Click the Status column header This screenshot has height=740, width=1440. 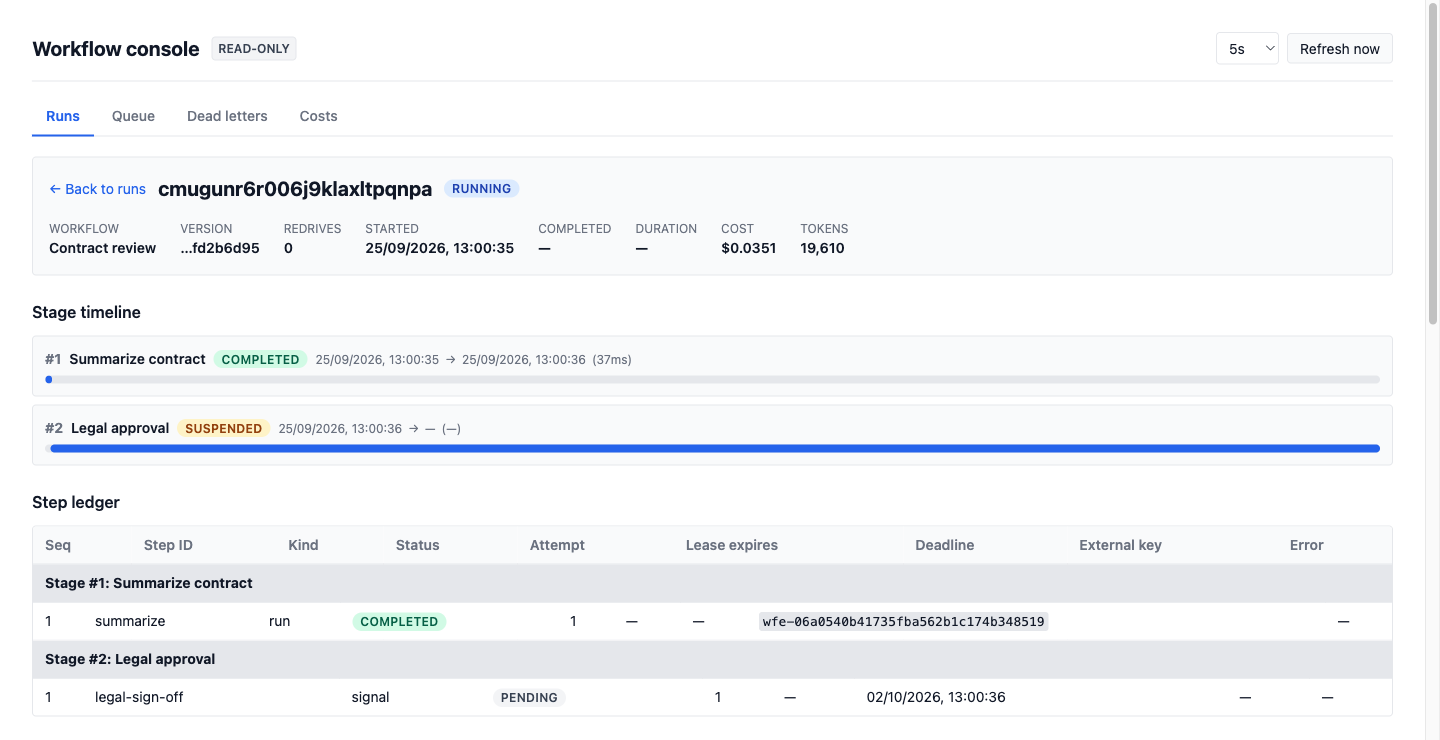pos(417,545)
